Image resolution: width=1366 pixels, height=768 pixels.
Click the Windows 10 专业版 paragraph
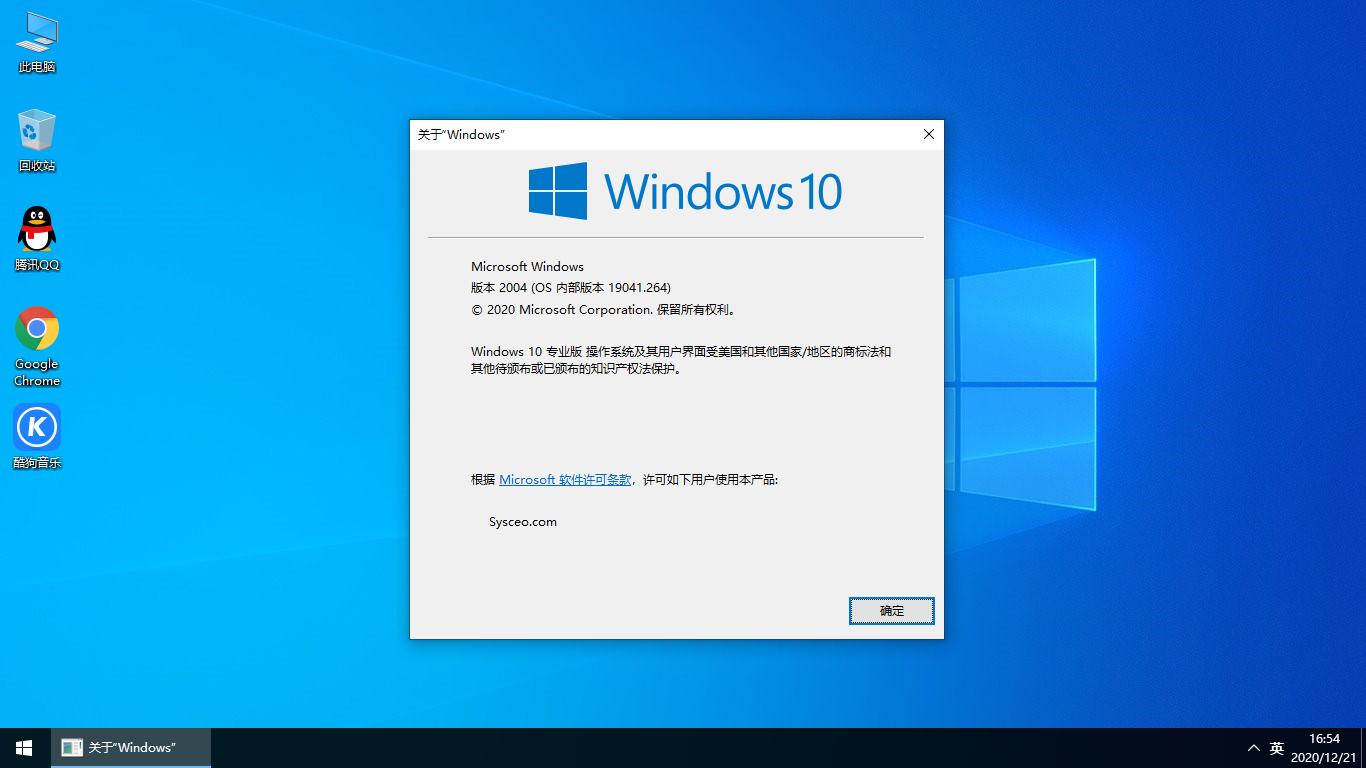(x=681, y=360)
